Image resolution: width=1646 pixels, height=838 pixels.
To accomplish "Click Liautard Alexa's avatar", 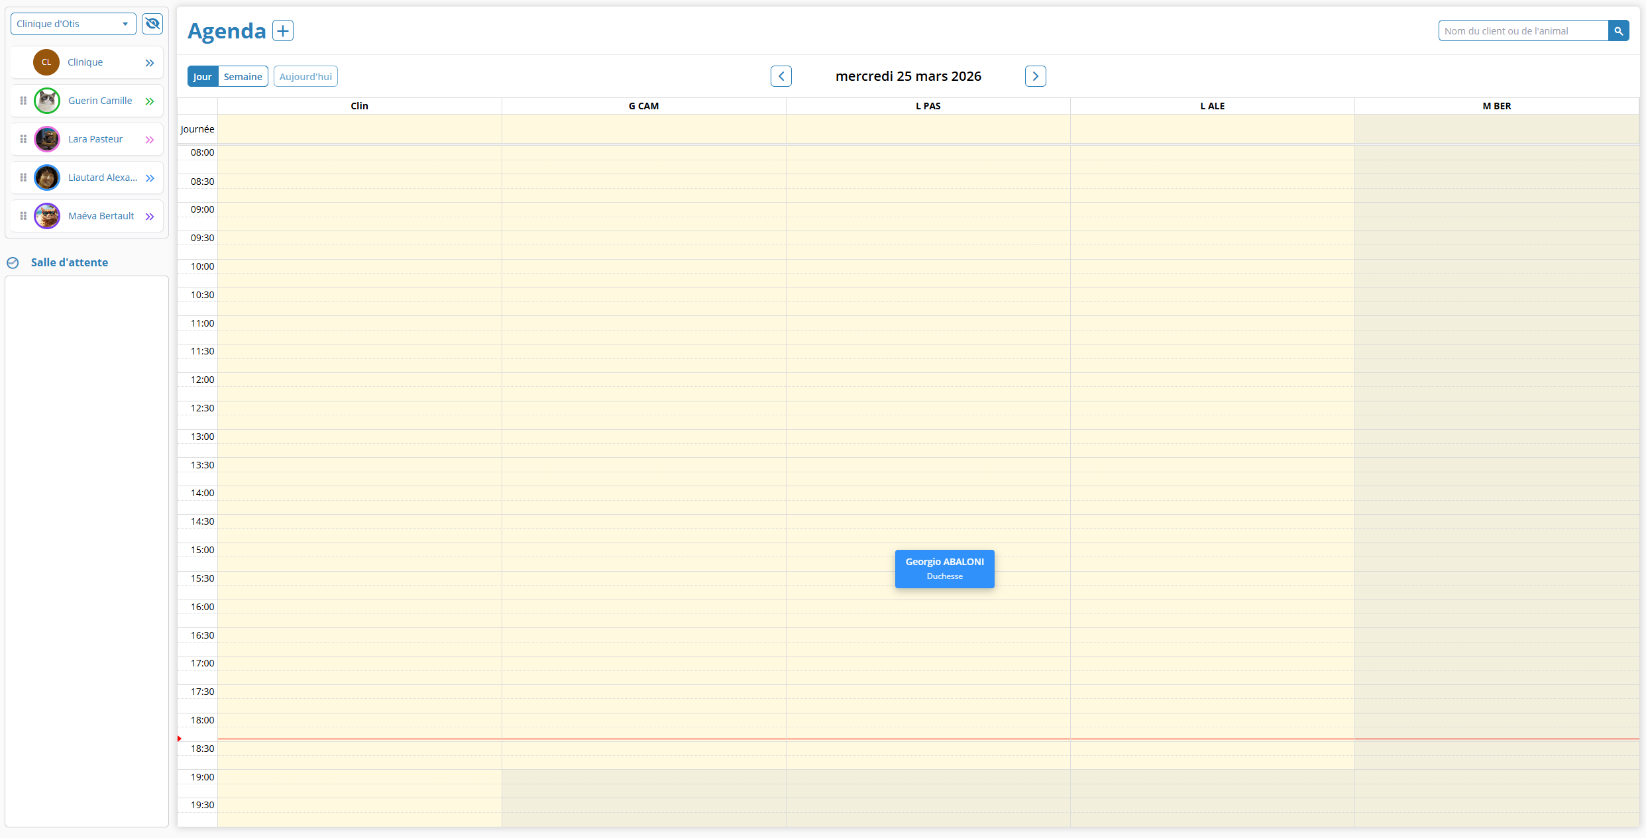I will 47,178.
